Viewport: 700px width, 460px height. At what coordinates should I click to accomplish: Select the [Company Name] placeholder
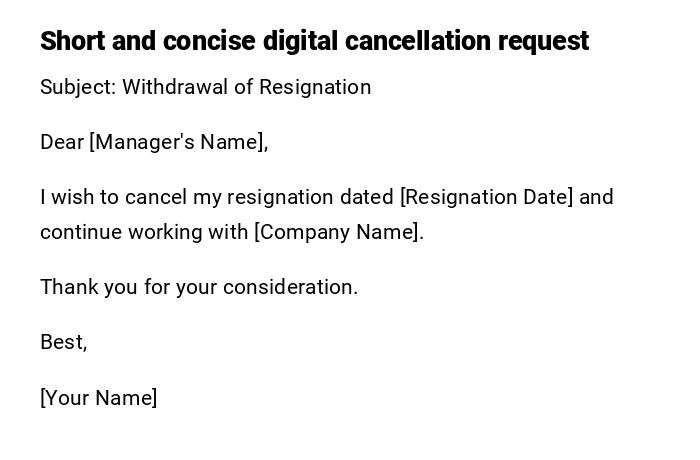pyautogui.click(x=338, y=232)
